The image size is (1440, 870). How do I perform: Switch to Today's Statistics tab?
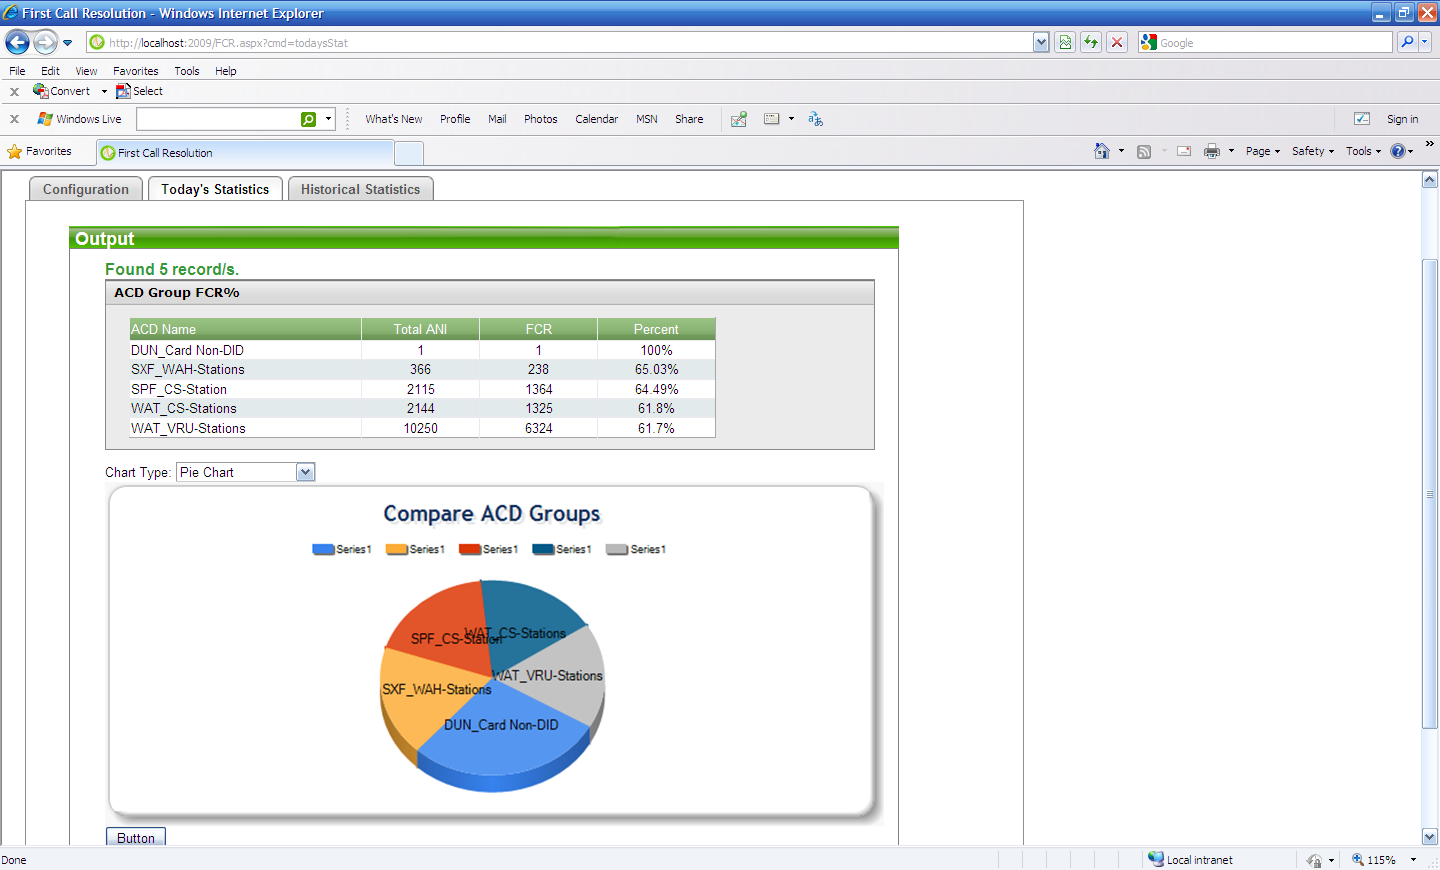pyautogui.click(x=215, y=189)
